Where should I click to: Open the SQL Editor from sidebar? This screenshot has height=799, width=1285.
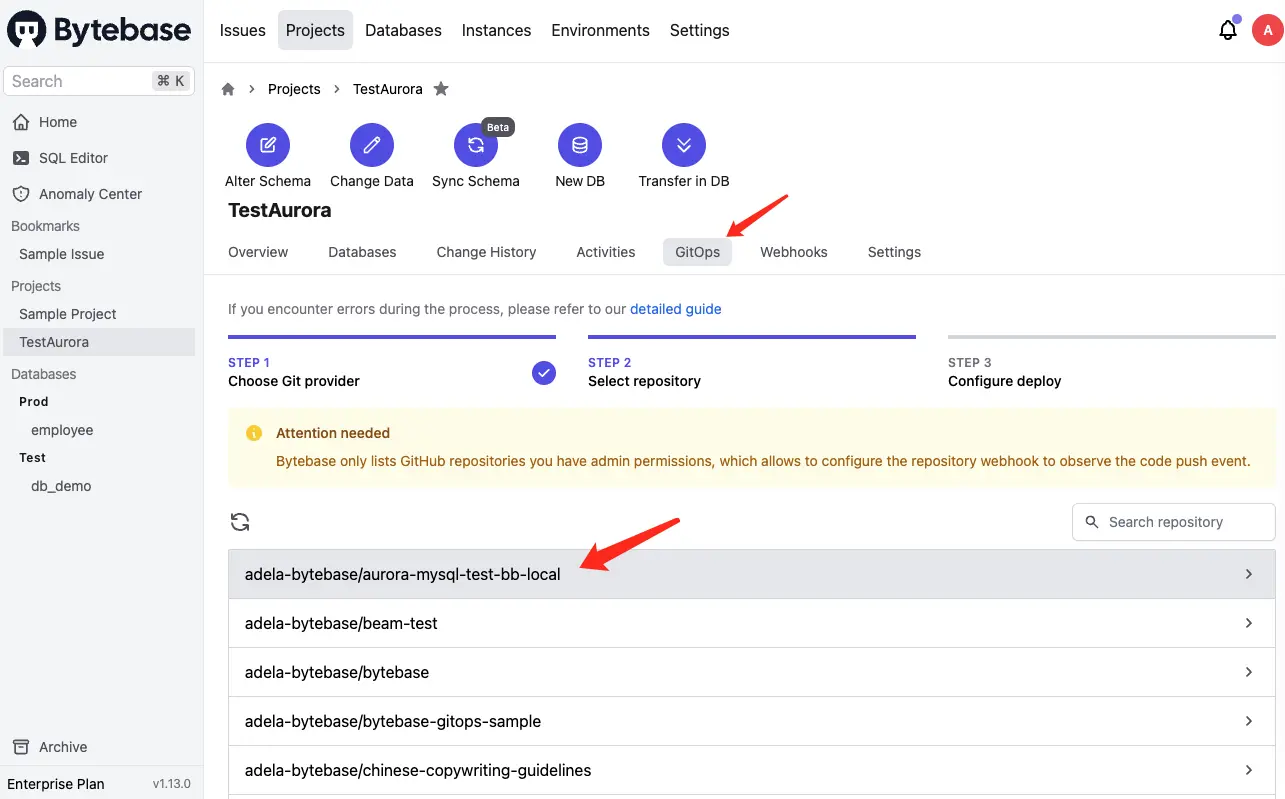75,157
